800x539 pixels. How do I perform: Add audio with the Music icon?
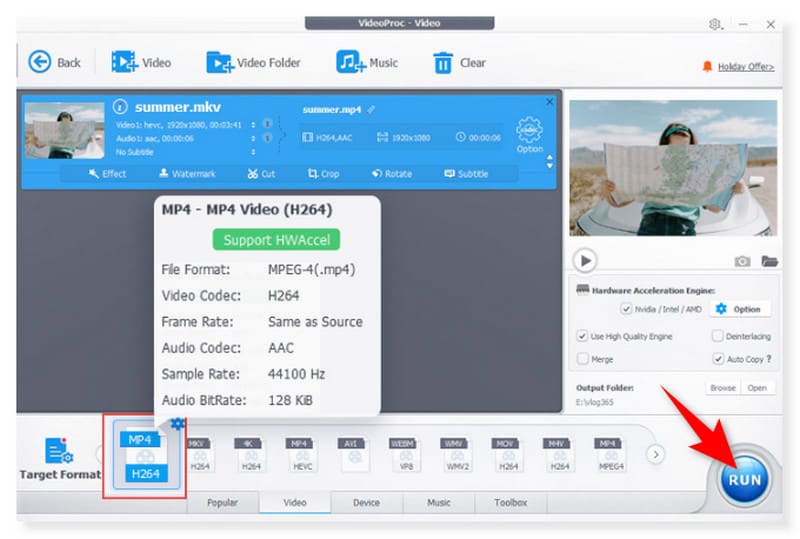[x=351, y=62]
